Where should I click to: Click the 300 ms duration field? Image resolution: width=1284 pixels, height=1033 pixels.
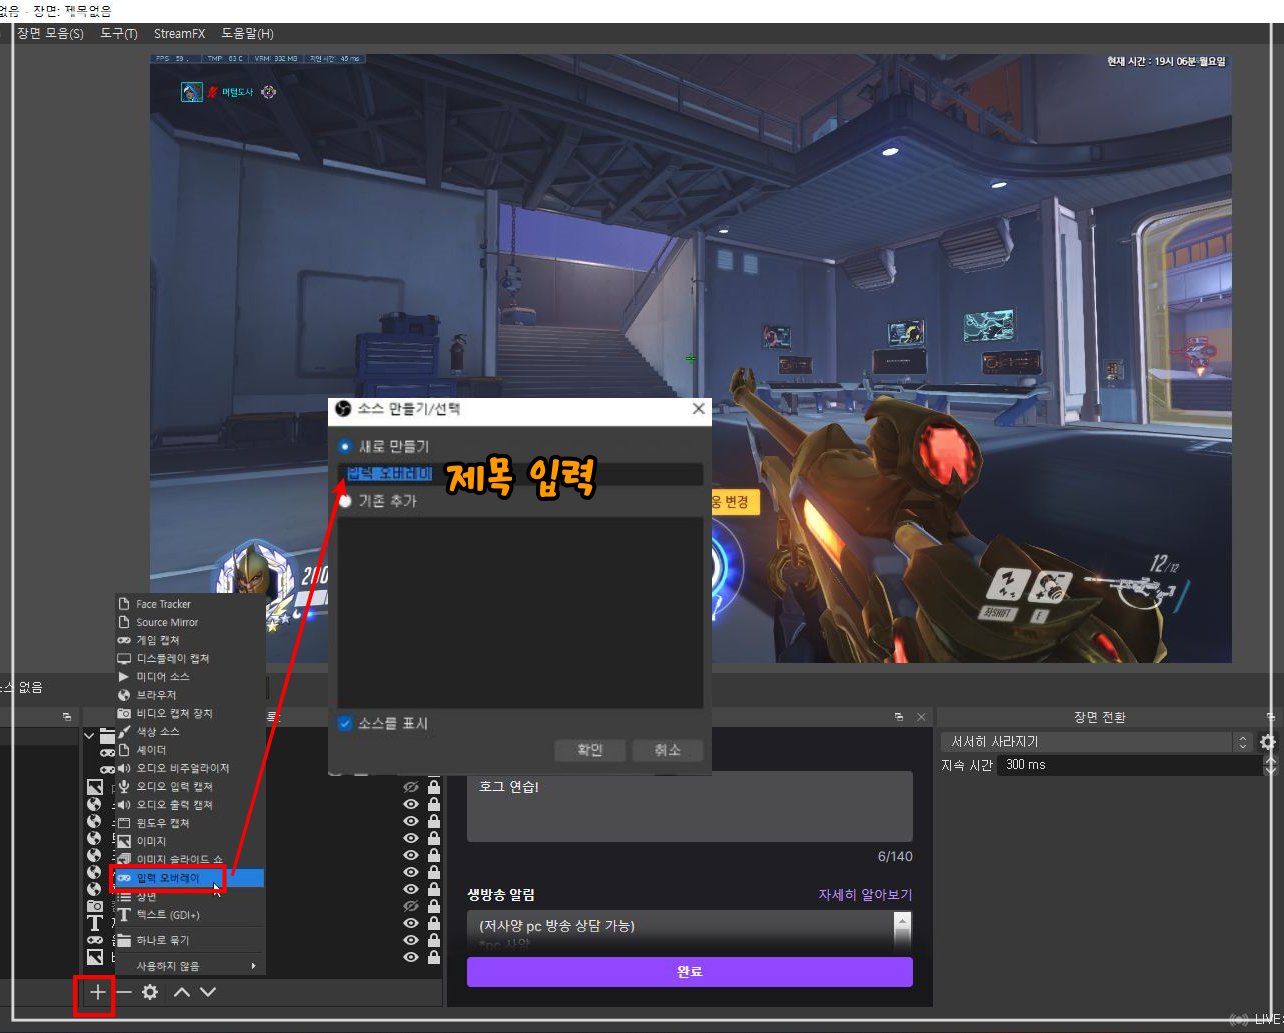(x=1129, y=765)
